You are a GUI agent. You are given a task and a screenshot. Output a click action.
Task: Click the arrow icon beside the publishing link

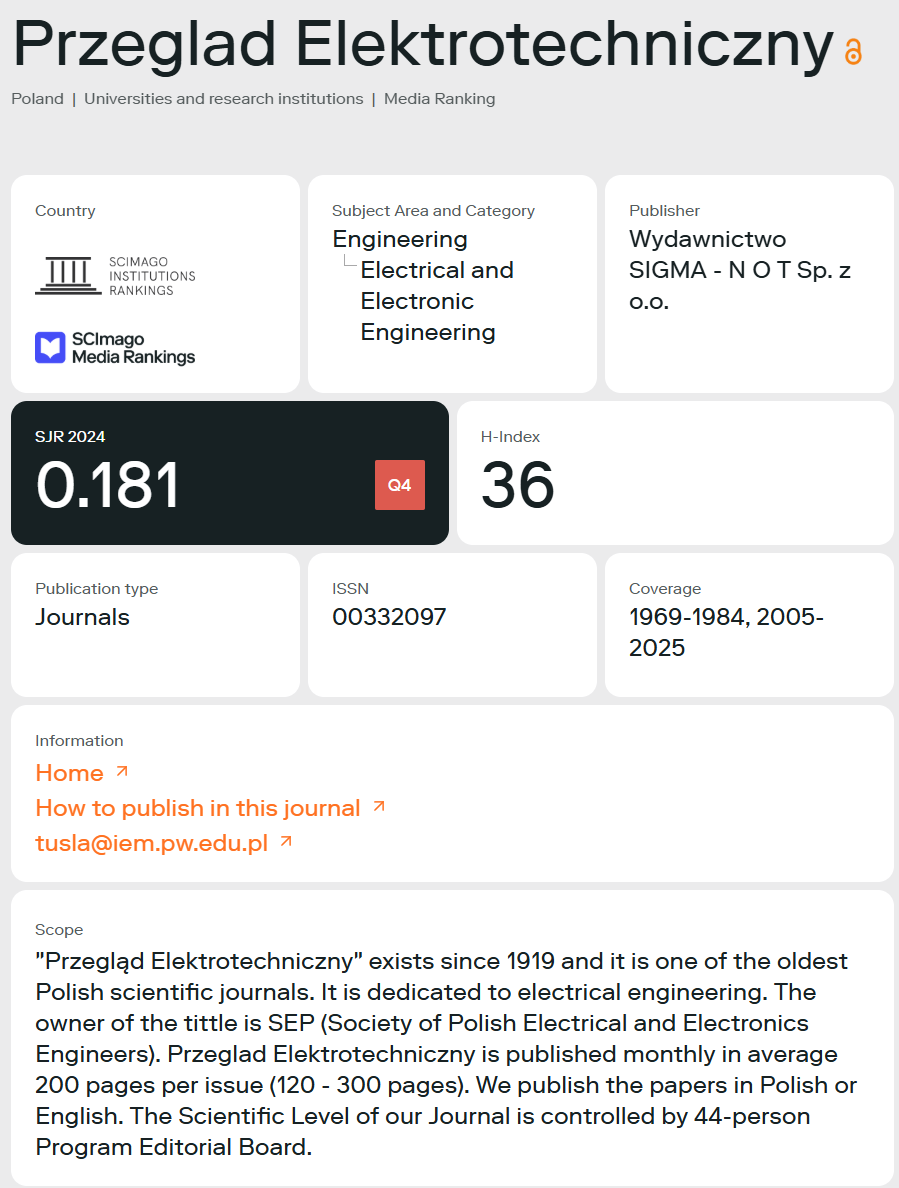[379, 806]
